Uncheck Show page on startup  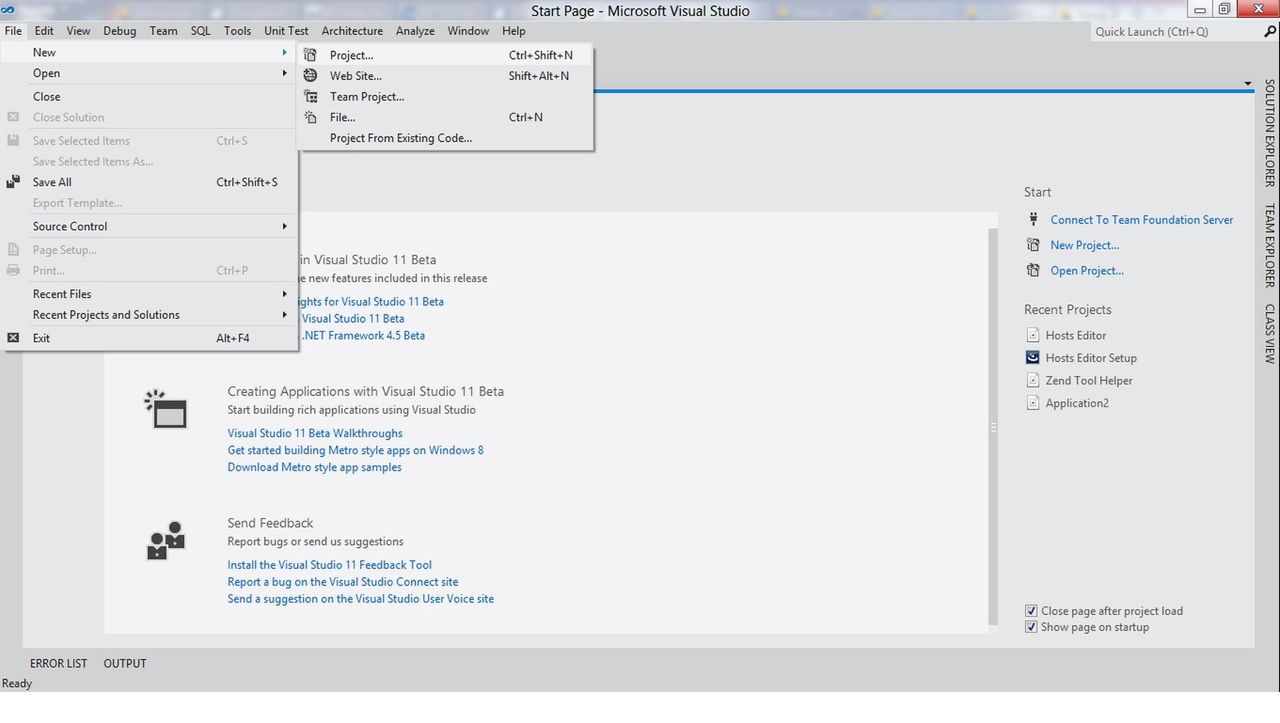(x=1031, y=627)
